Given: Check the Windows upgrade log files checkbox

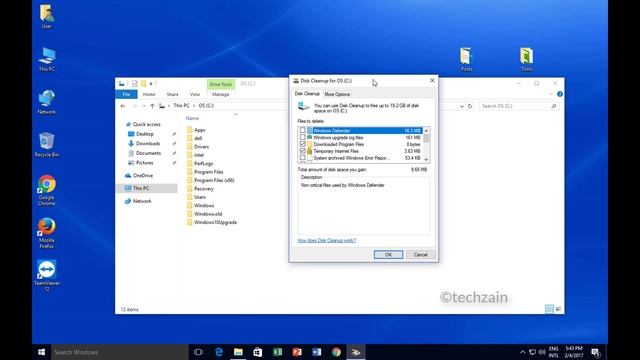Looking at the screenshot, I should (302, 137).
